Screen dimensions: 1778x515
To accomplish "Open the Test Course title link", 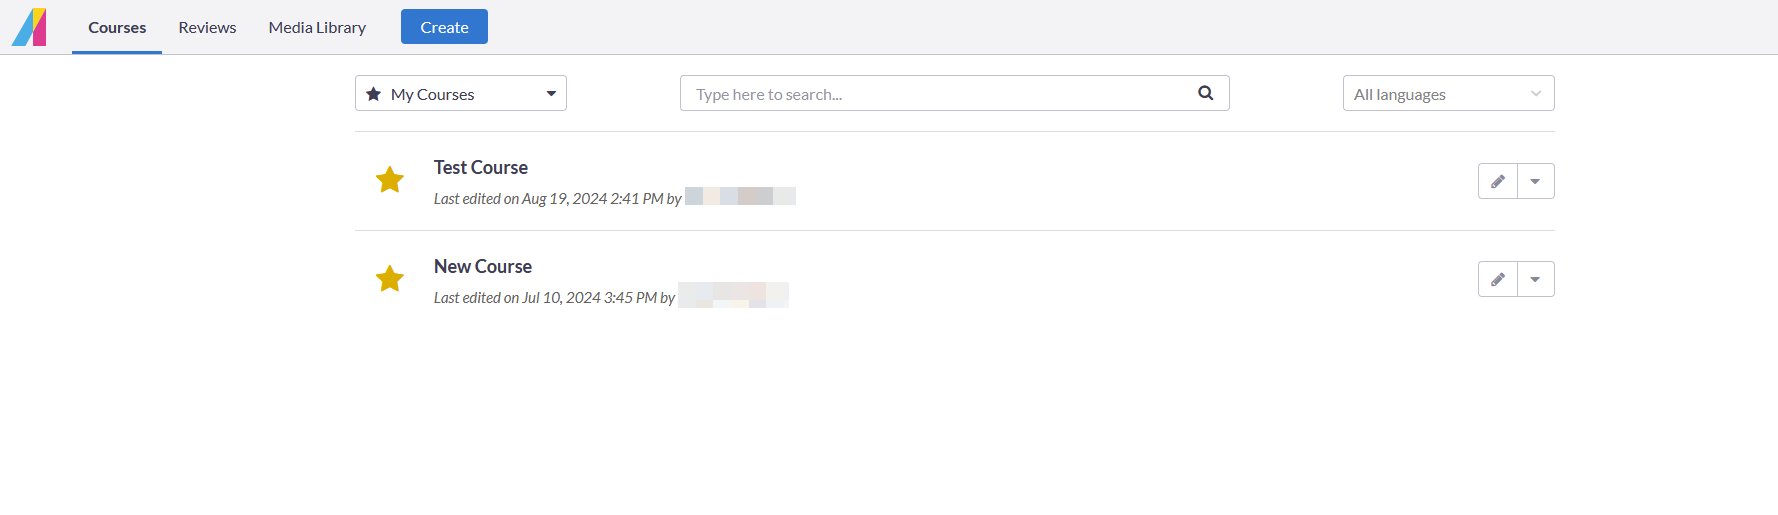I will point(480,167).
